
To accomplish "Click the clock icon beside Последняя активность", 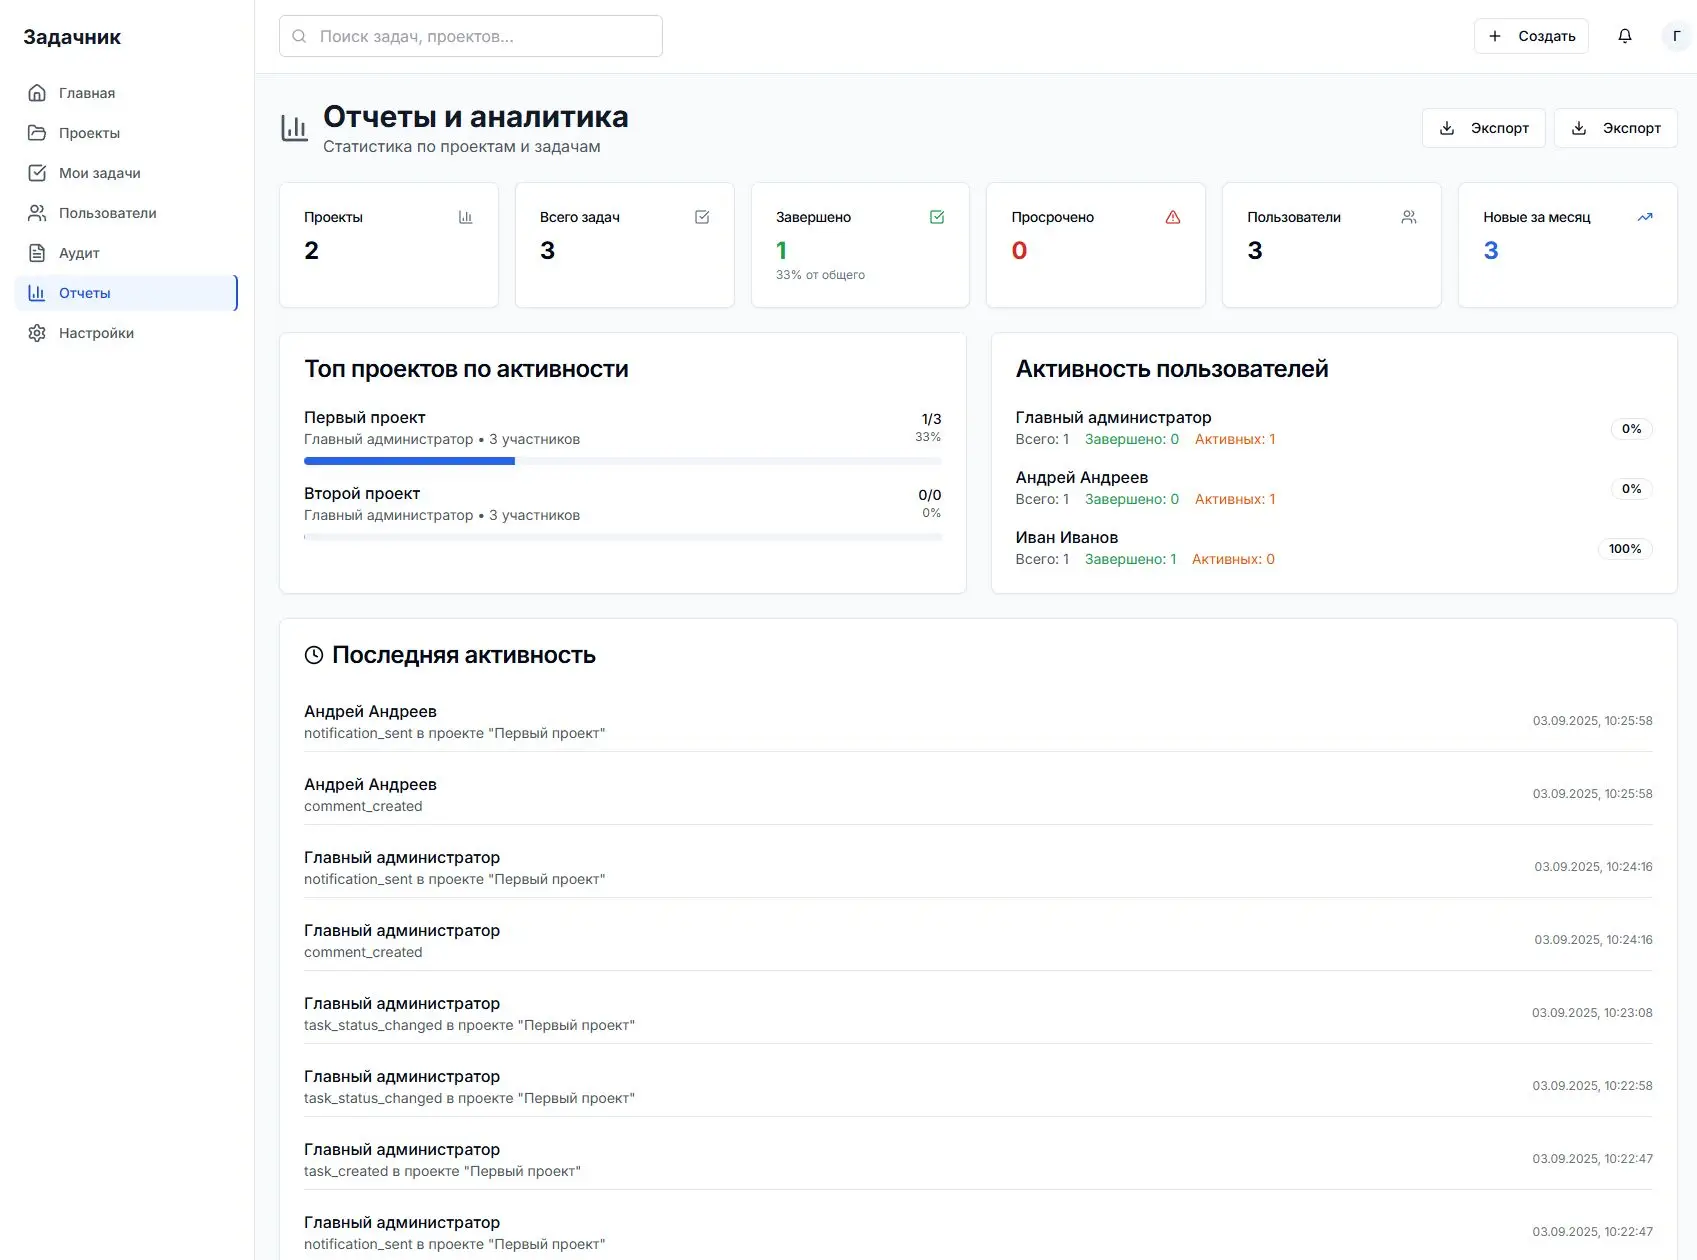I will 312,655.
